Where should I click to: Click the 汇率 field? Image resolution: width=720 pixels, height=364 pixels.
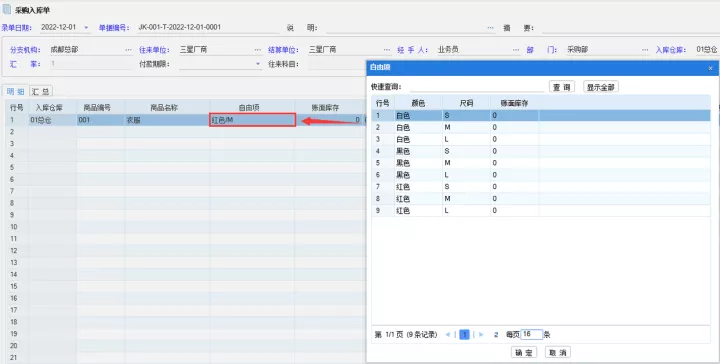pyautogui.click(x=91, y=64)
